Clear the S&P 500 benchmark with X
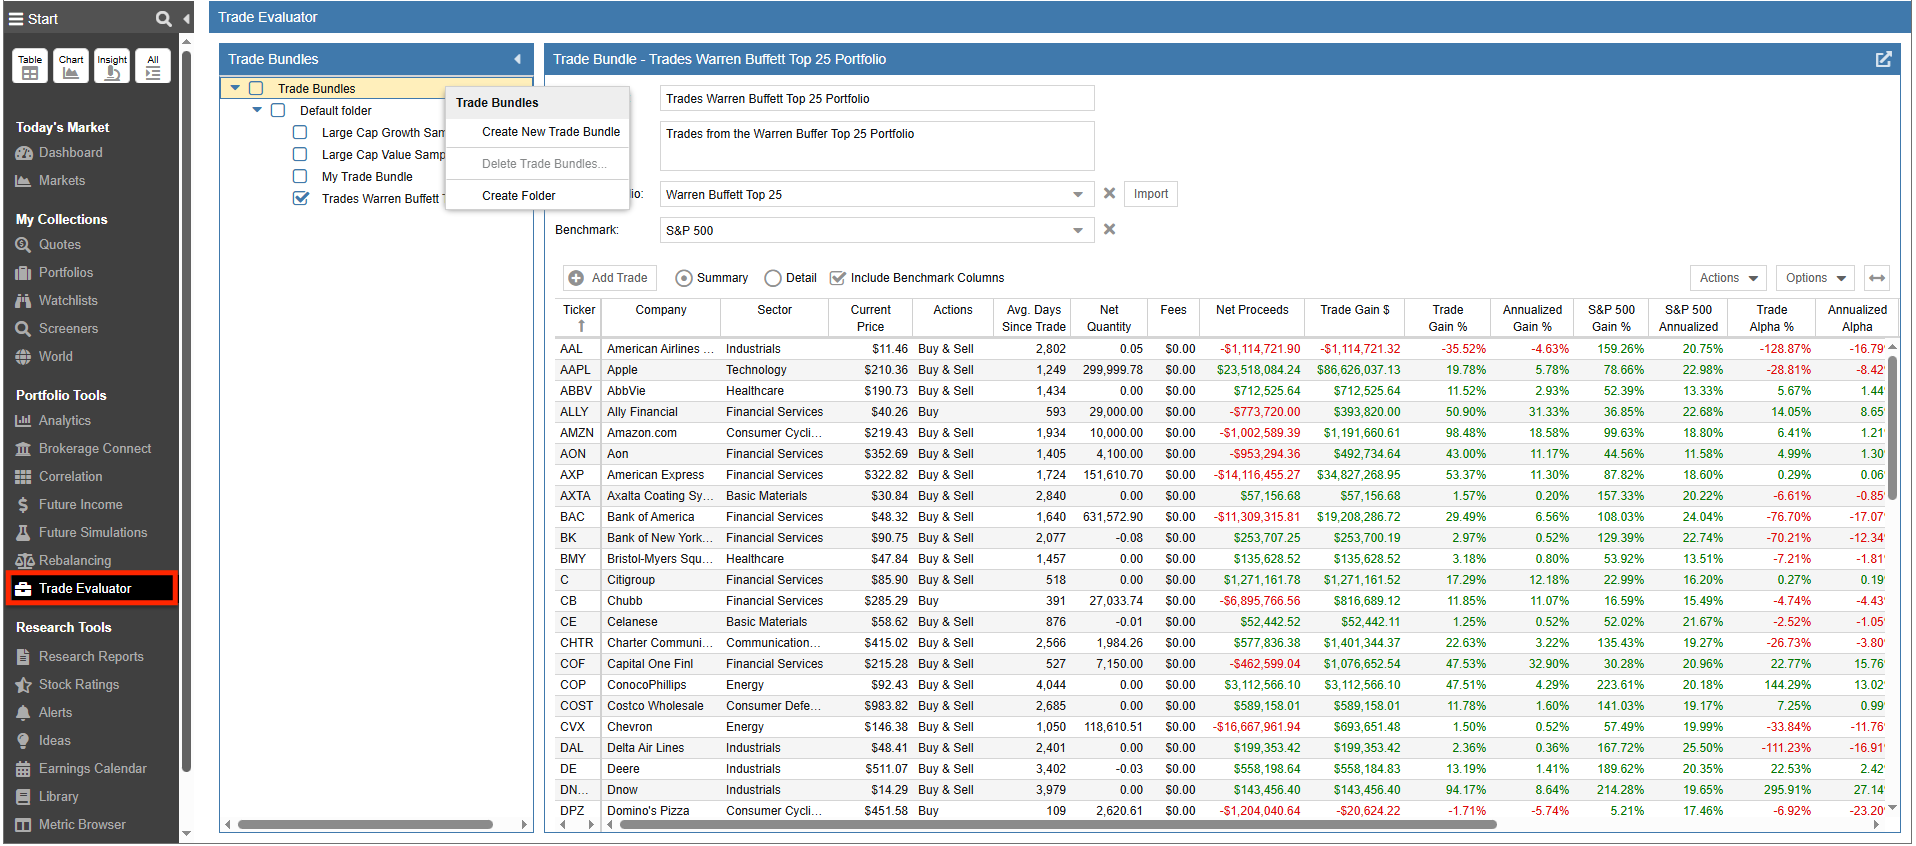Screen dimensions: 1916x846 (x=1109, y=229)
